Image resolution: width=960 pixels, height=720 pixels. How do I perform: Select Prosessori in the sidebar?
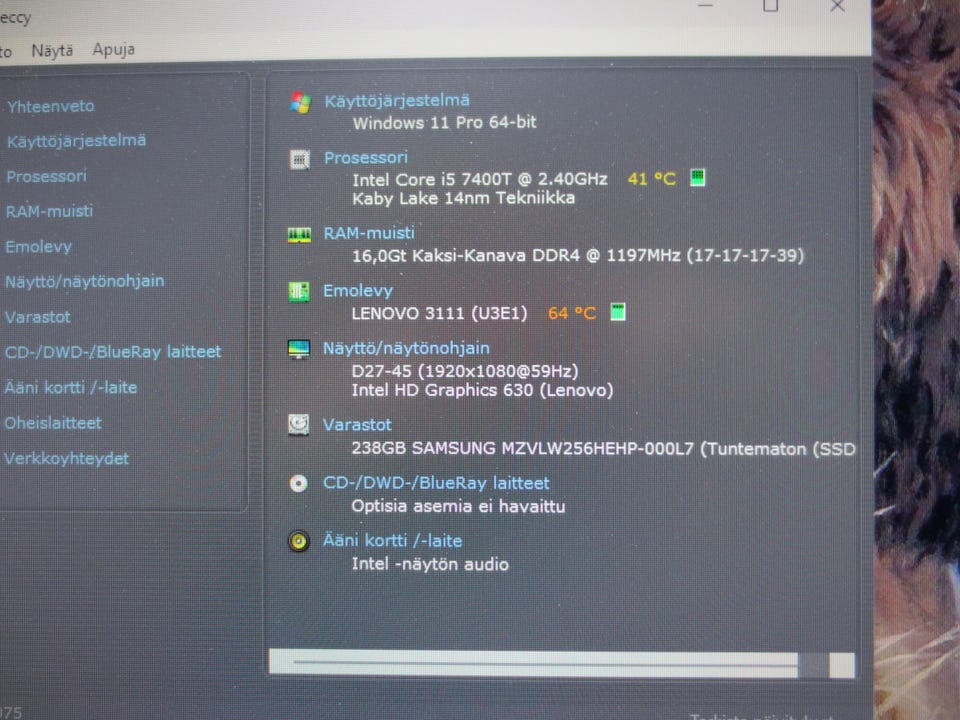(47, 176)
